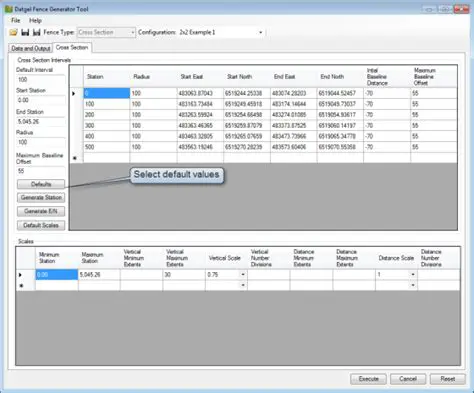
Task: Select the Vertical Scale column header
Action: pyautogui.click(x=226, y=258)
